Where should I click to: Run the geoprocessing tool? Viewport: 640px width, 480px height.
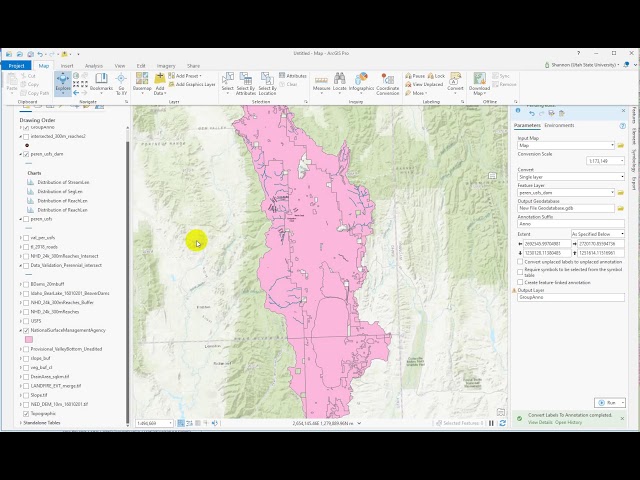(607, 402)
